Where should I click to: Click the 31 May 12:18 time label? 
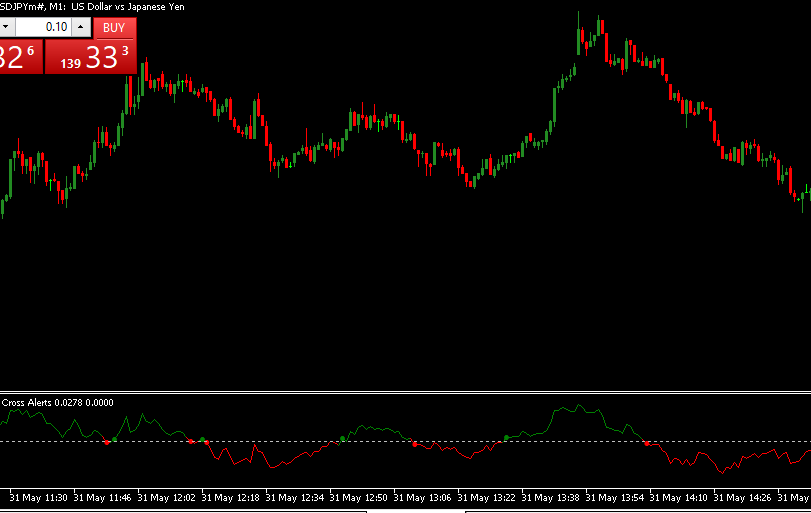pos(231,497)
